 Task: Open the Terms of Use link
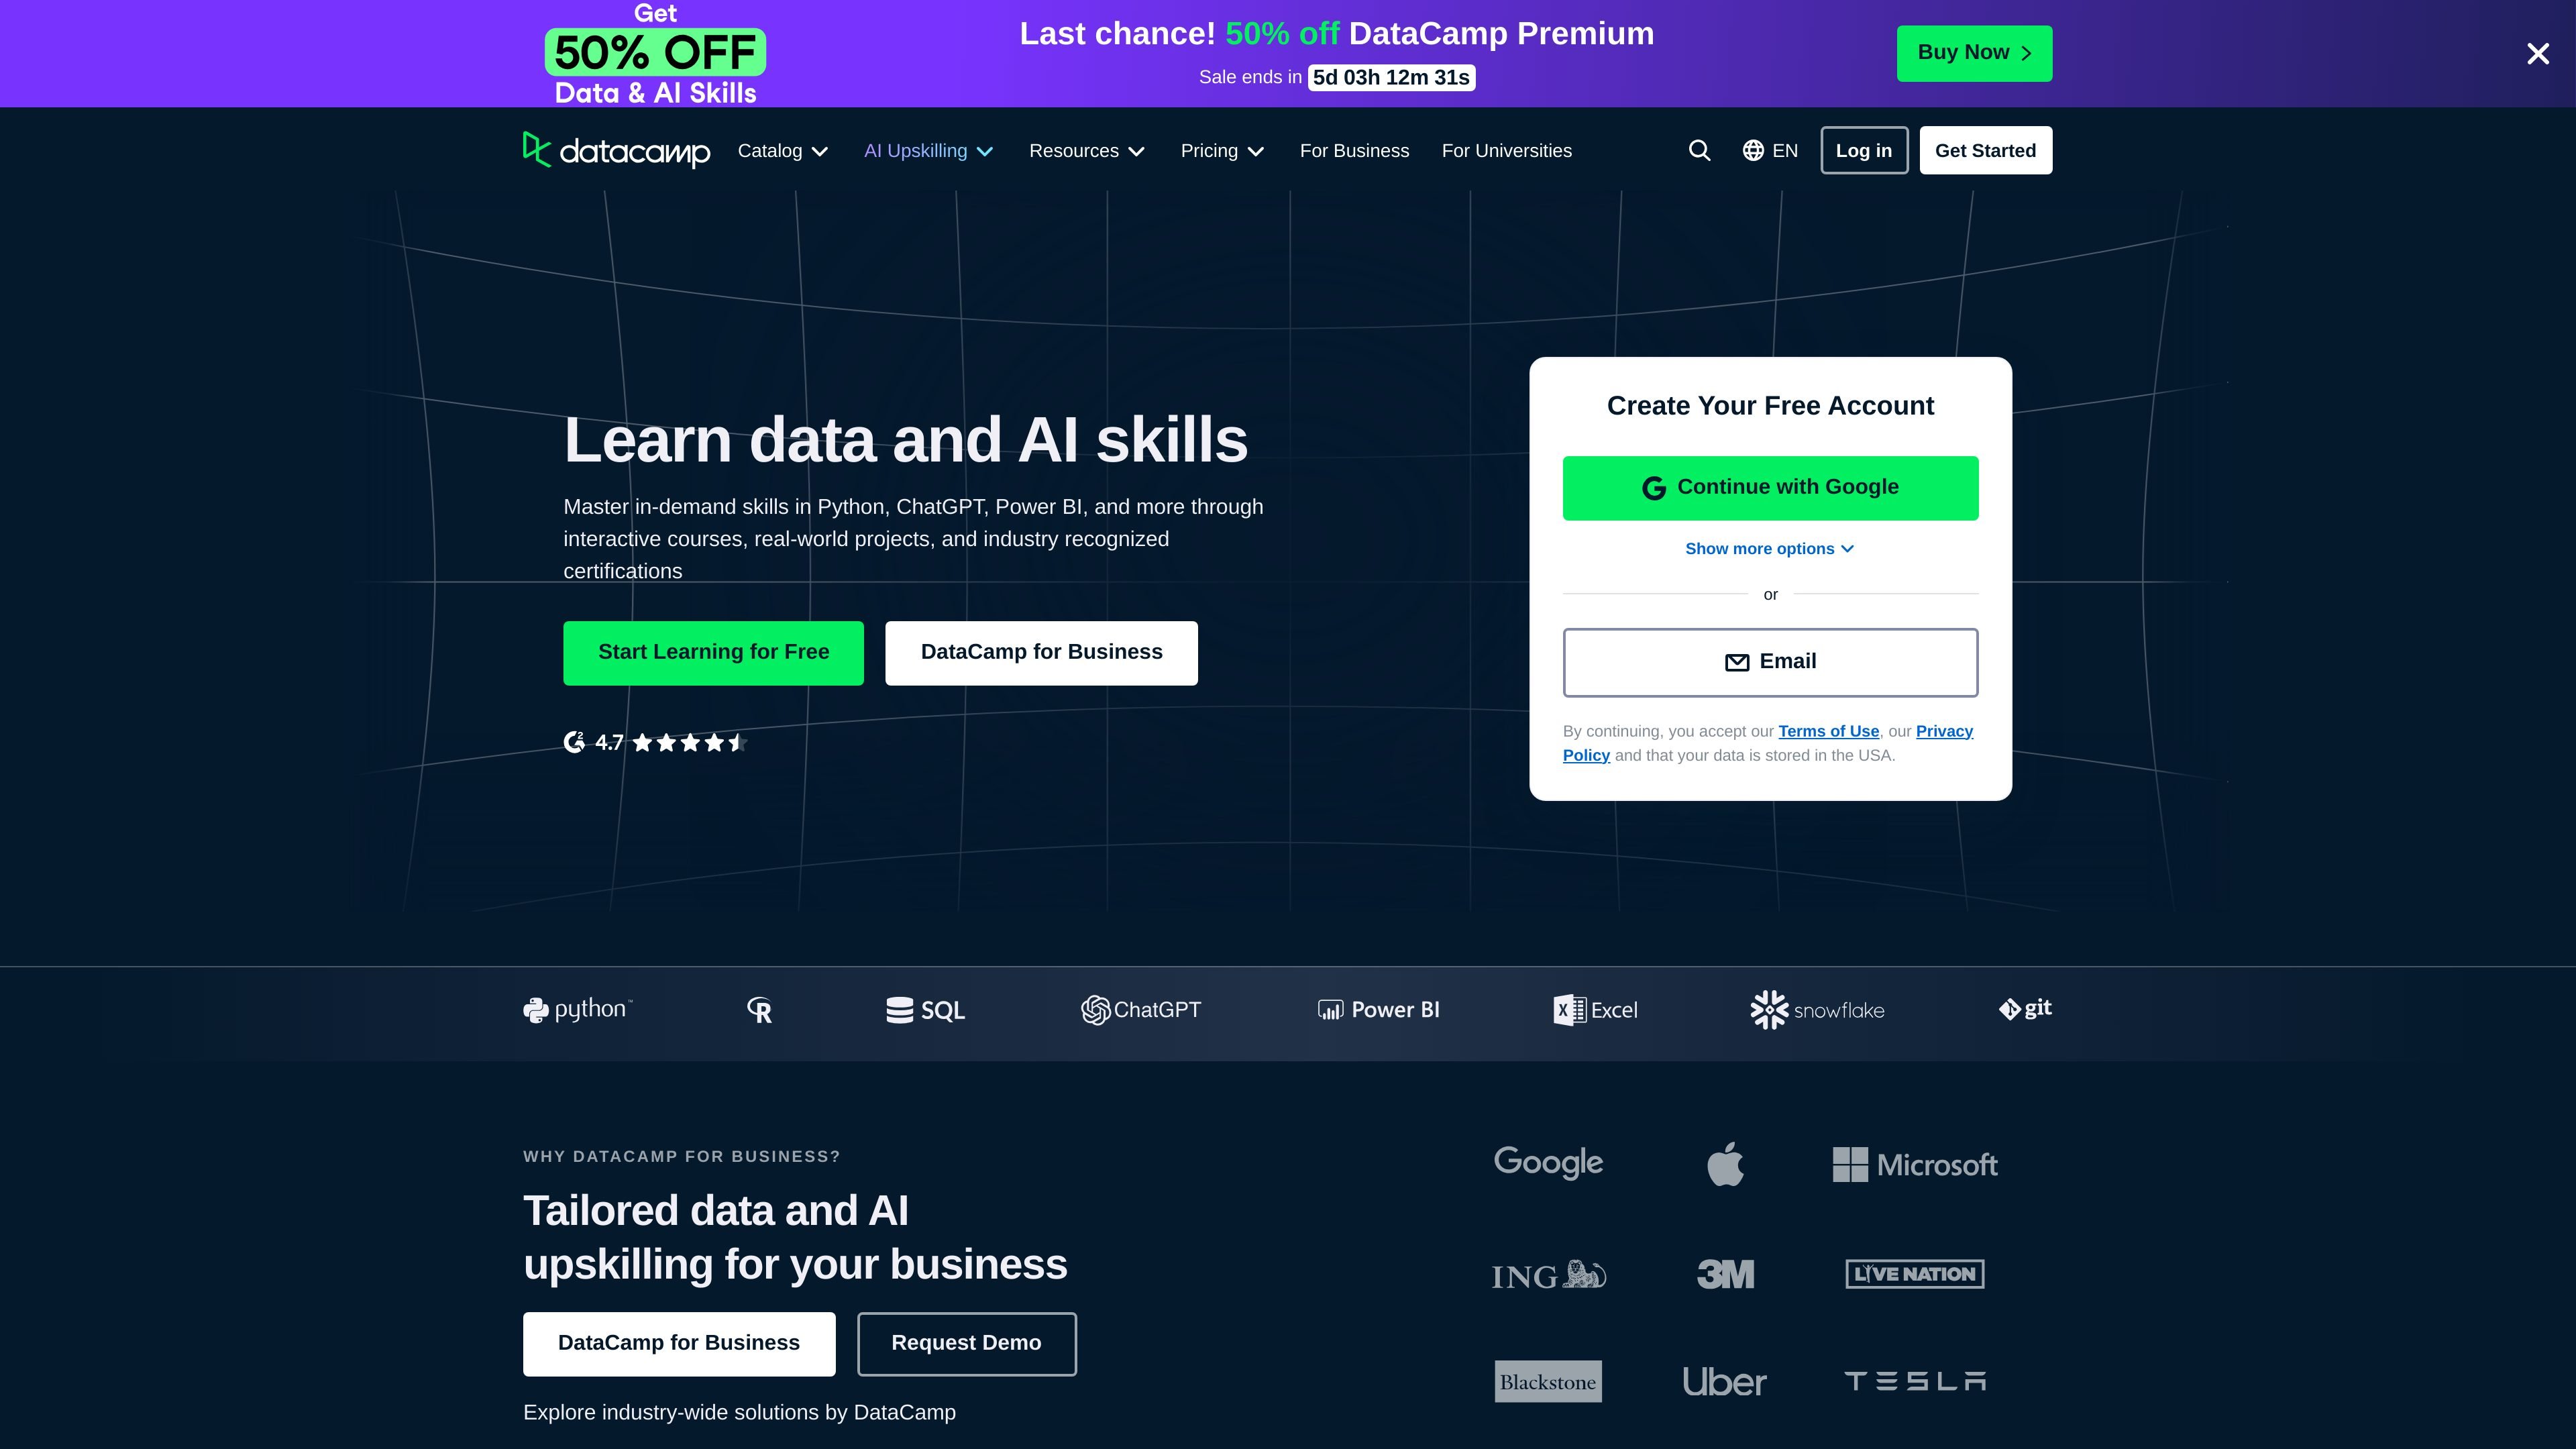point(1828,731)
